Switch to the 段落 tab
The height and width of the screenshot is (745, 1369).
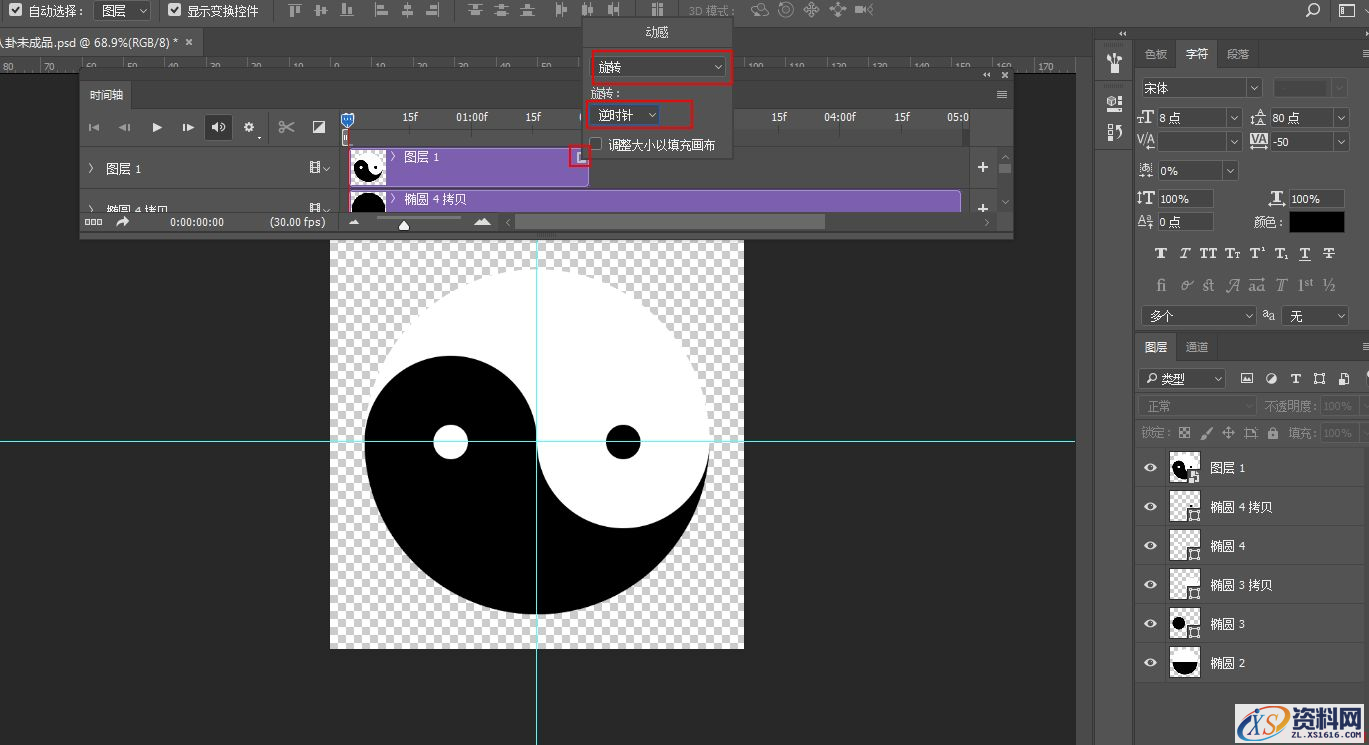click(x=1237, y=54)
